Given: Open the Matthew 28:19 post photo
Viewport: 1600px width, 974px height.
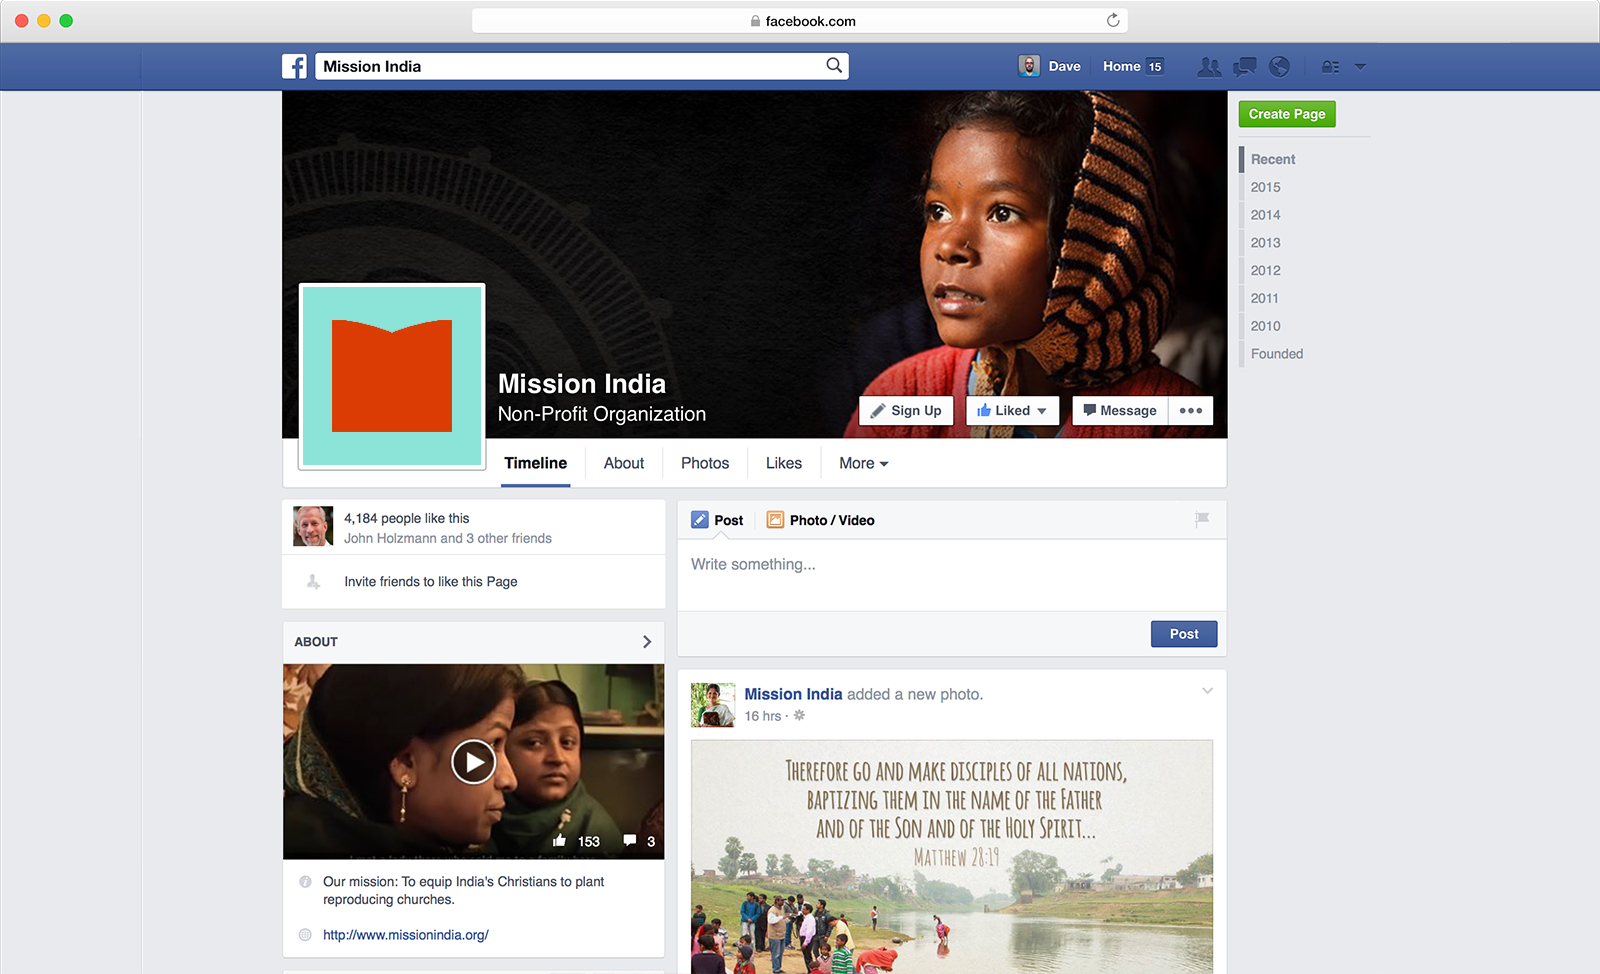Looking at the screenshot, I should 952,857.
